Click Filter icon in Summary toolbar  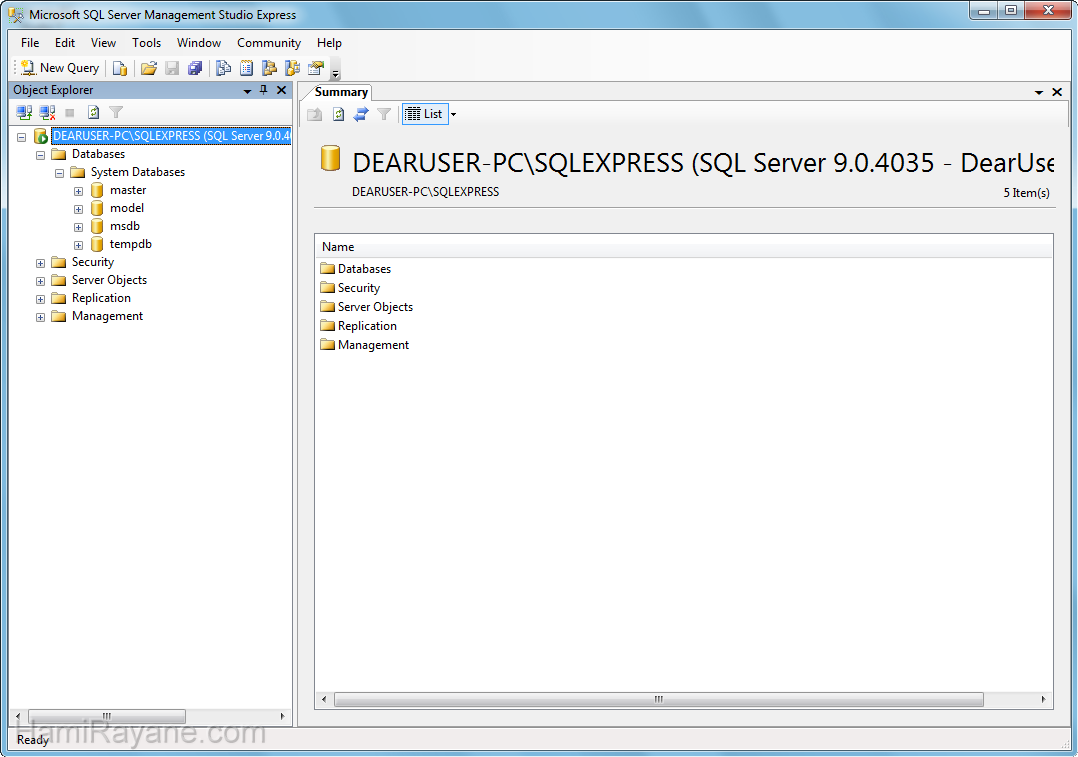pos(384,114)
